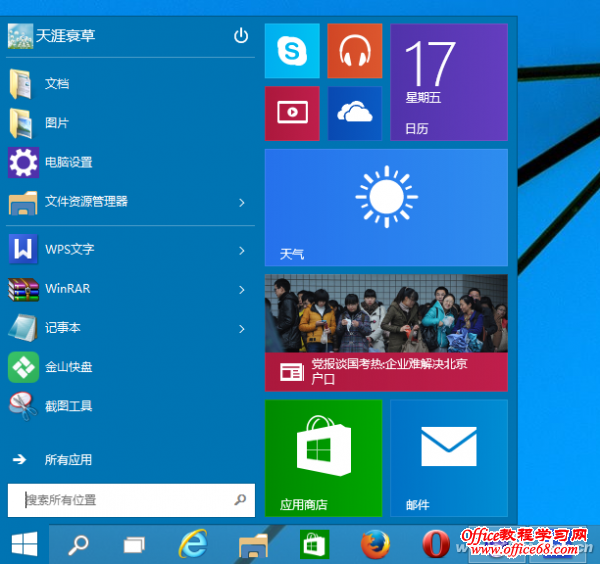
Task: Open the Mail tile (邮件)
Action: coord(449,458)
